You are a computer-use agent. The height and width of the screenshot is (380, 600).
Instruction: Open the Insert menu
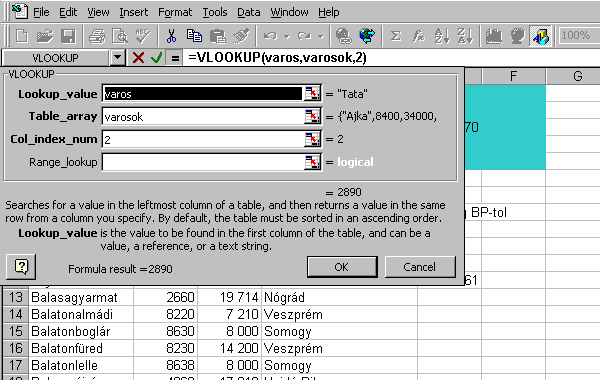pos(133,12)
